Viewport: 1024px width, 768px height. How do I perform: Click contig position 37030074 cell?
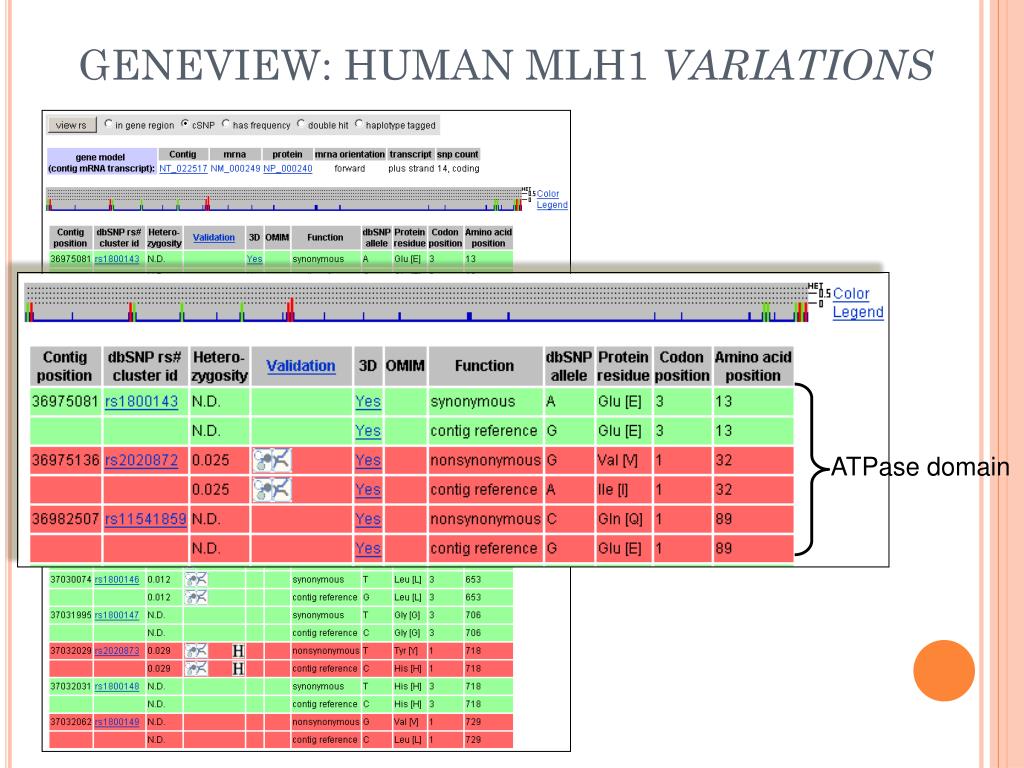71,580
